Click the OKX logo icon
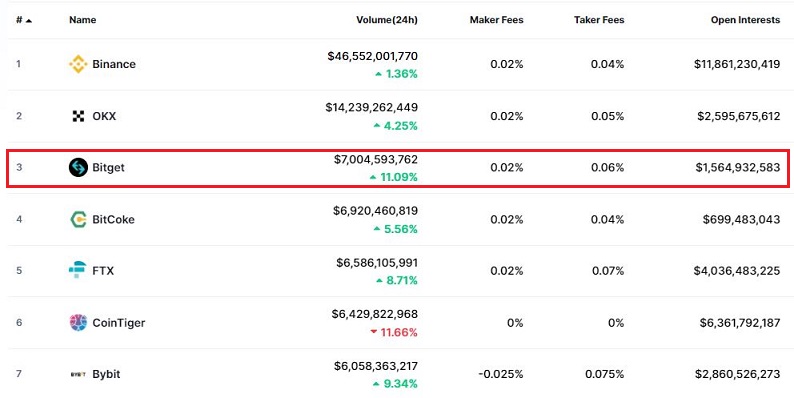 coord(78,116)
